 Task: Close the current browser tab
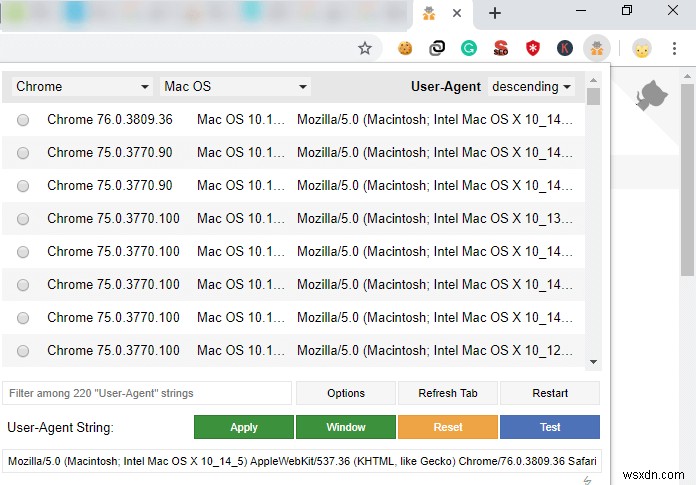(457, 13)
